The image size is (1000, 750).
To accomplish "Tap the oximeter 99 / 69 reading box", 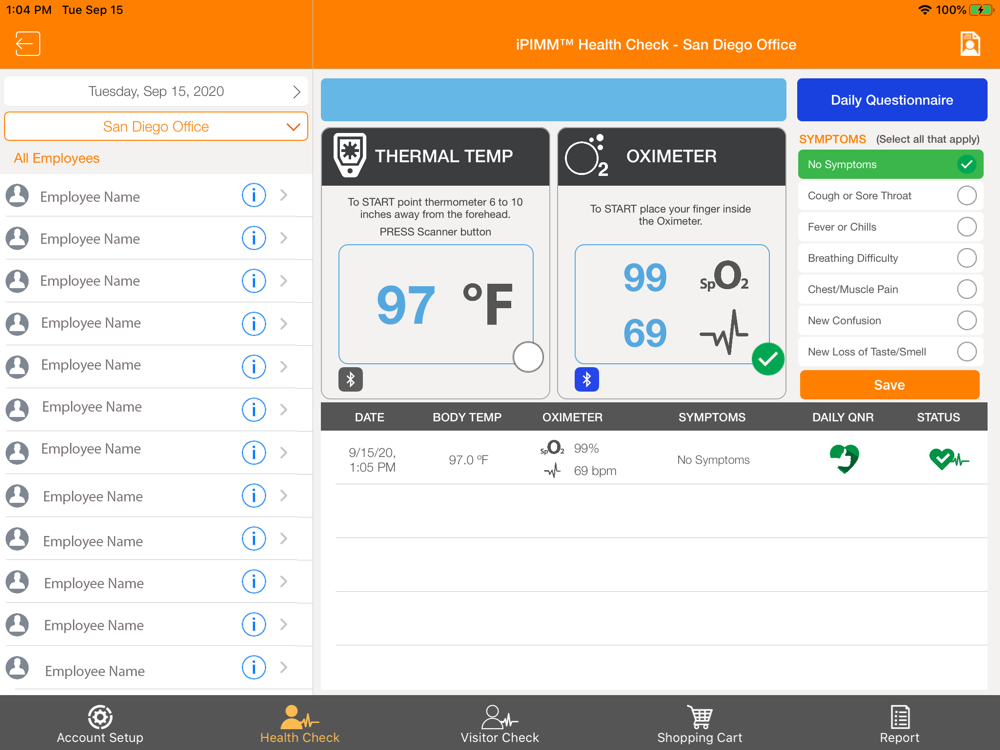I will pyautogui.click(x=672, y=304).
